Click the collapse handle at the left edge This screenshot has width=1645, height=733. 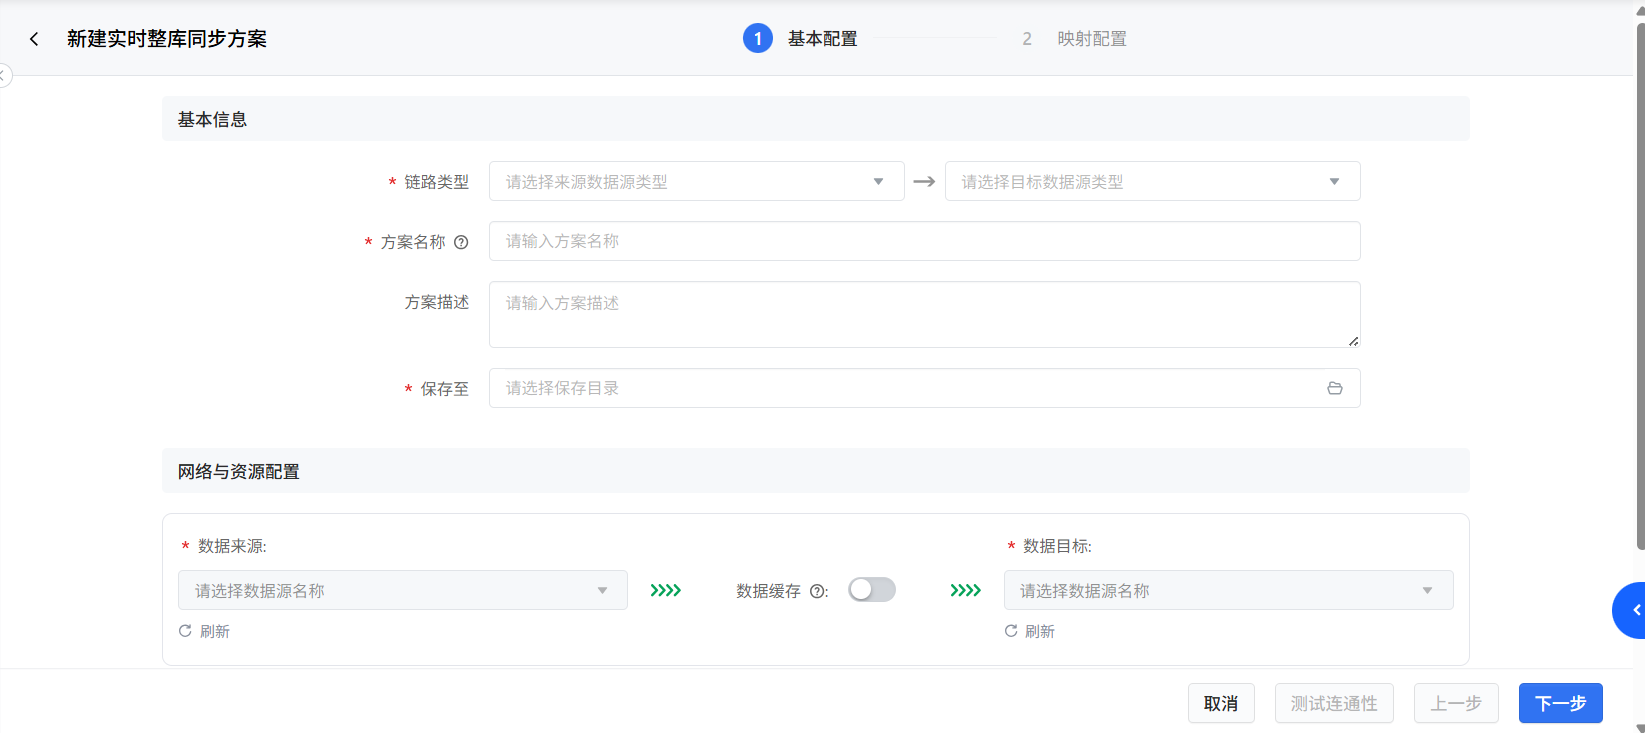pos(4,76)
